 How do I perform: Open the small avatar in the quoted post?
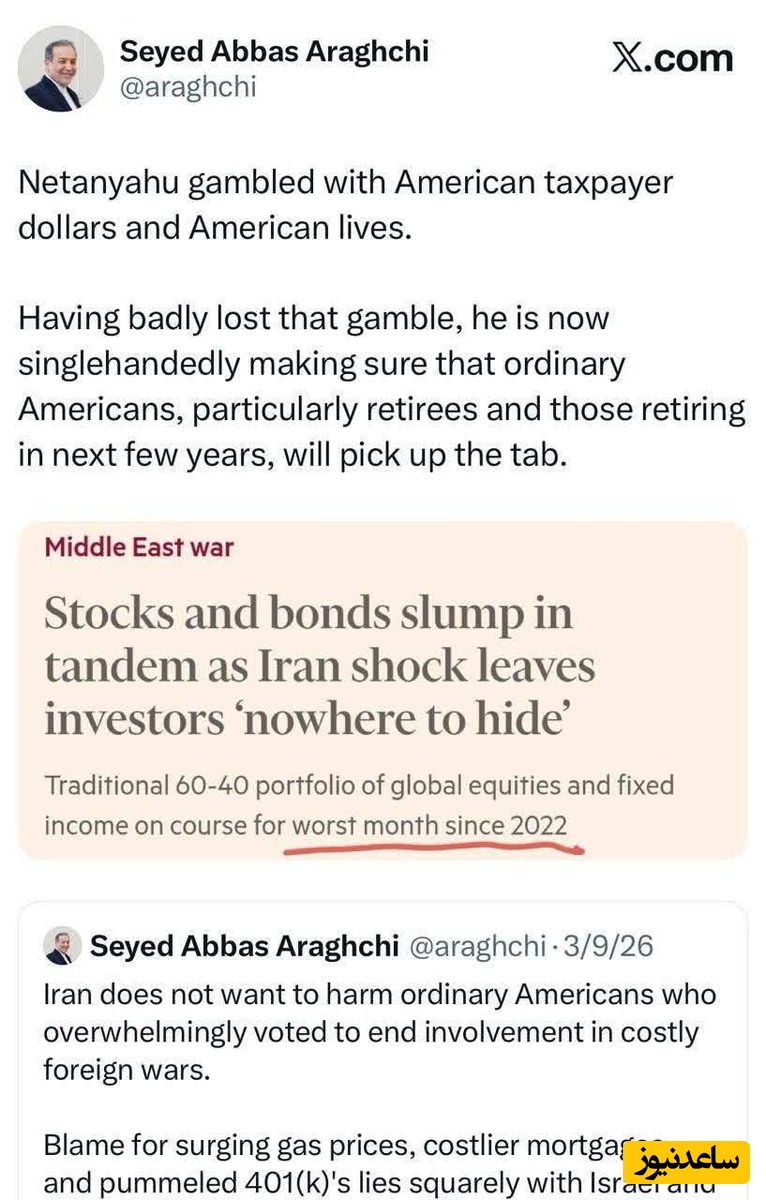click(x=62, y=945)
